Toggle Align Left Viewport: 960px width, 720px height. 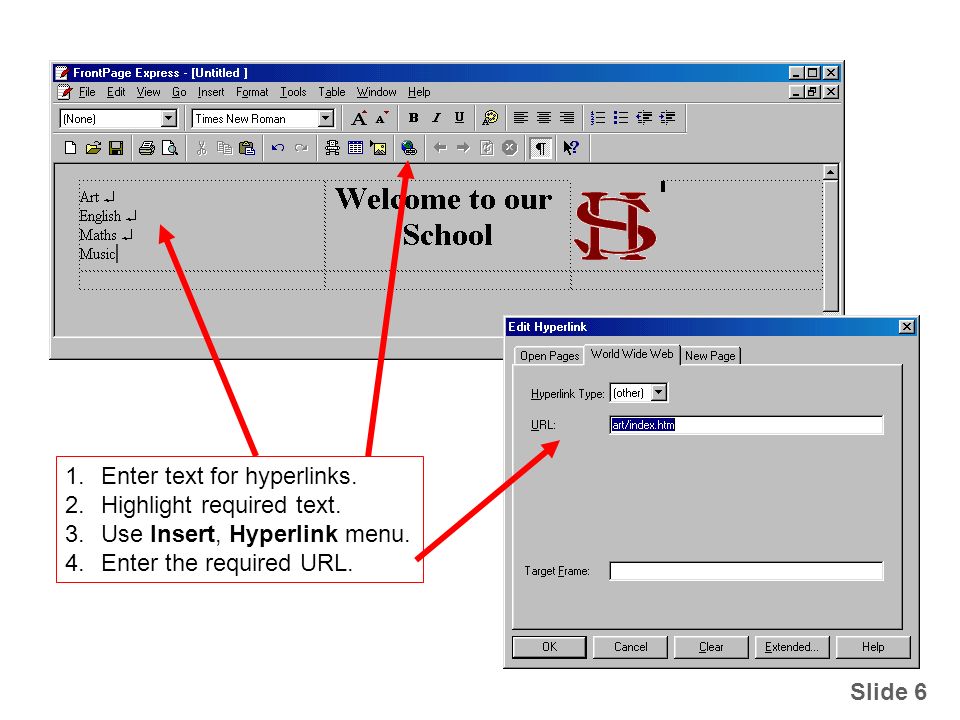[x=521, y=118]
